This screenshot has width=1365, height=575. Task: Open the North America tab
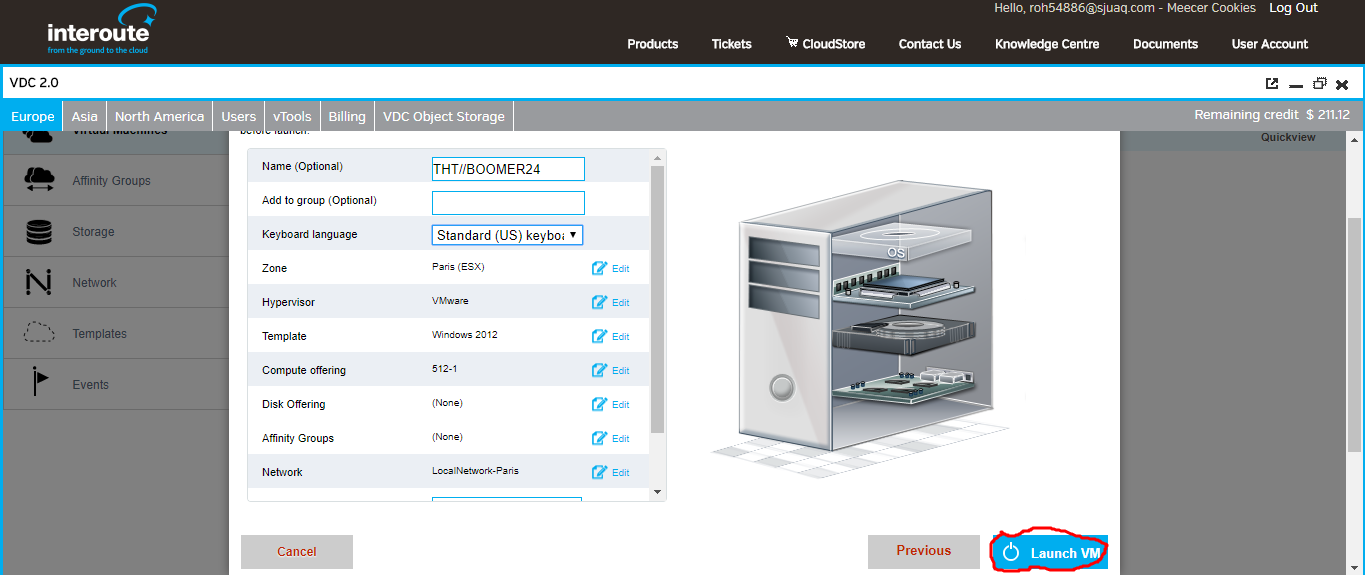tap(159, 116)
